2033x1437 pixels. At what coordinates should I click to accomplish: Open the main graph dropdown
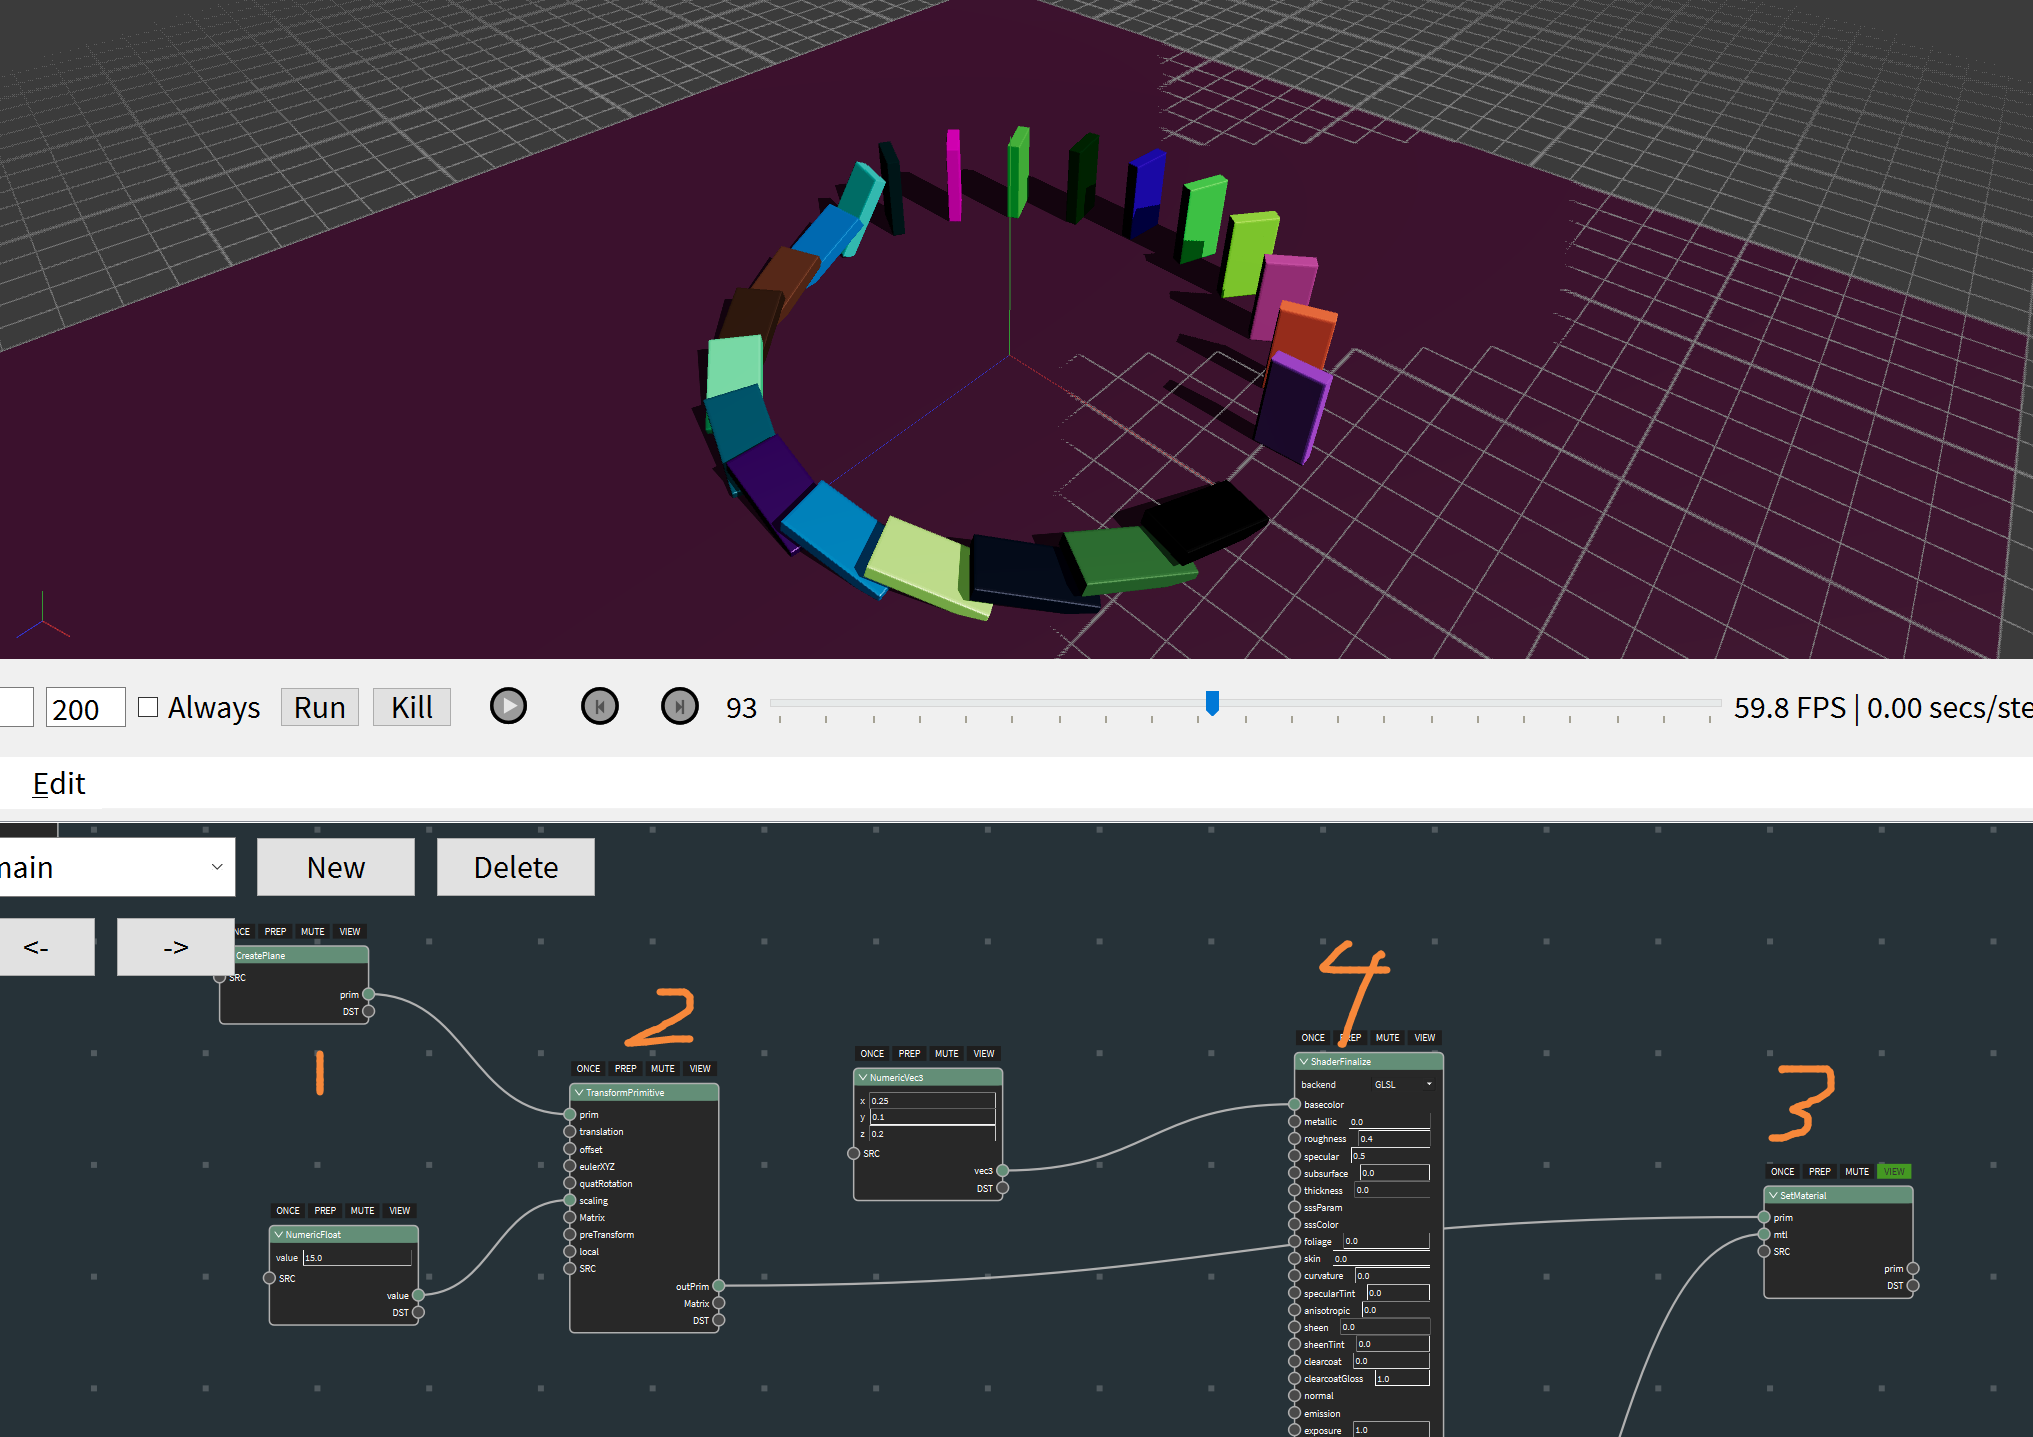pyautogui.click(x=115, y=867)
